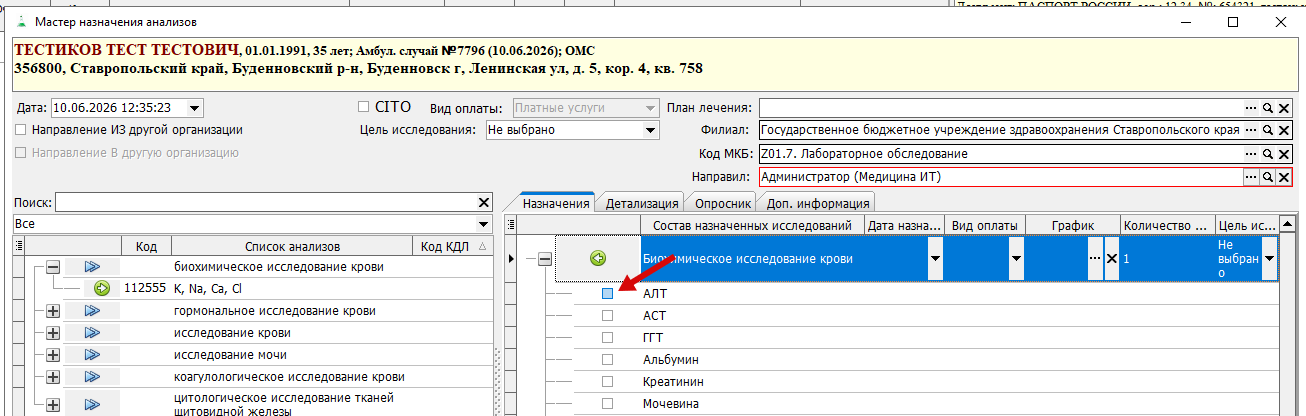Tick the АЛТ checkbox
The image size is (1306, 416).
(607, 294)
